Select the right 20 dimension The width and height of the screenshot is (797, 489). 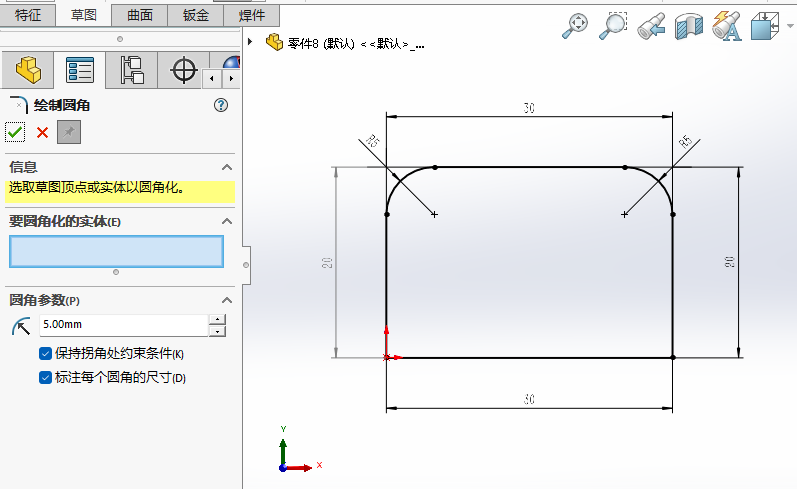(x=729, y=262)
